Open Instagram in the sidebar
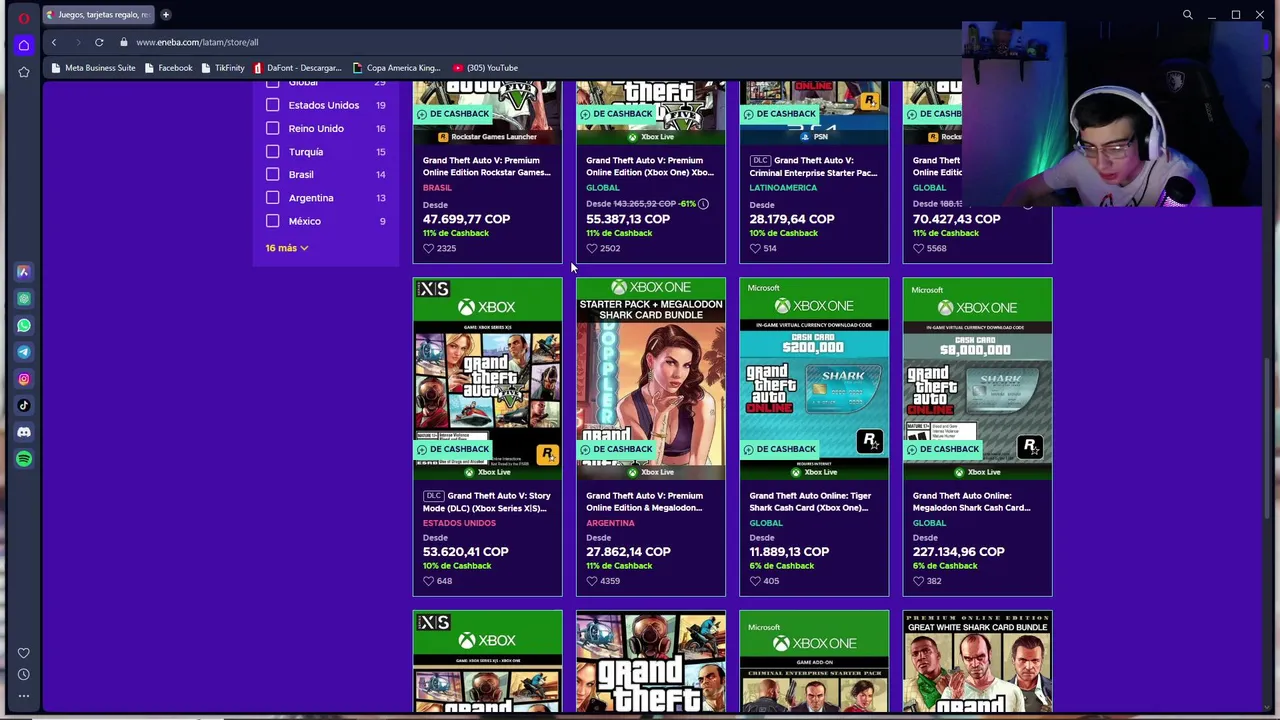This screenshot has width=1280, height=720. click(24, 379)
